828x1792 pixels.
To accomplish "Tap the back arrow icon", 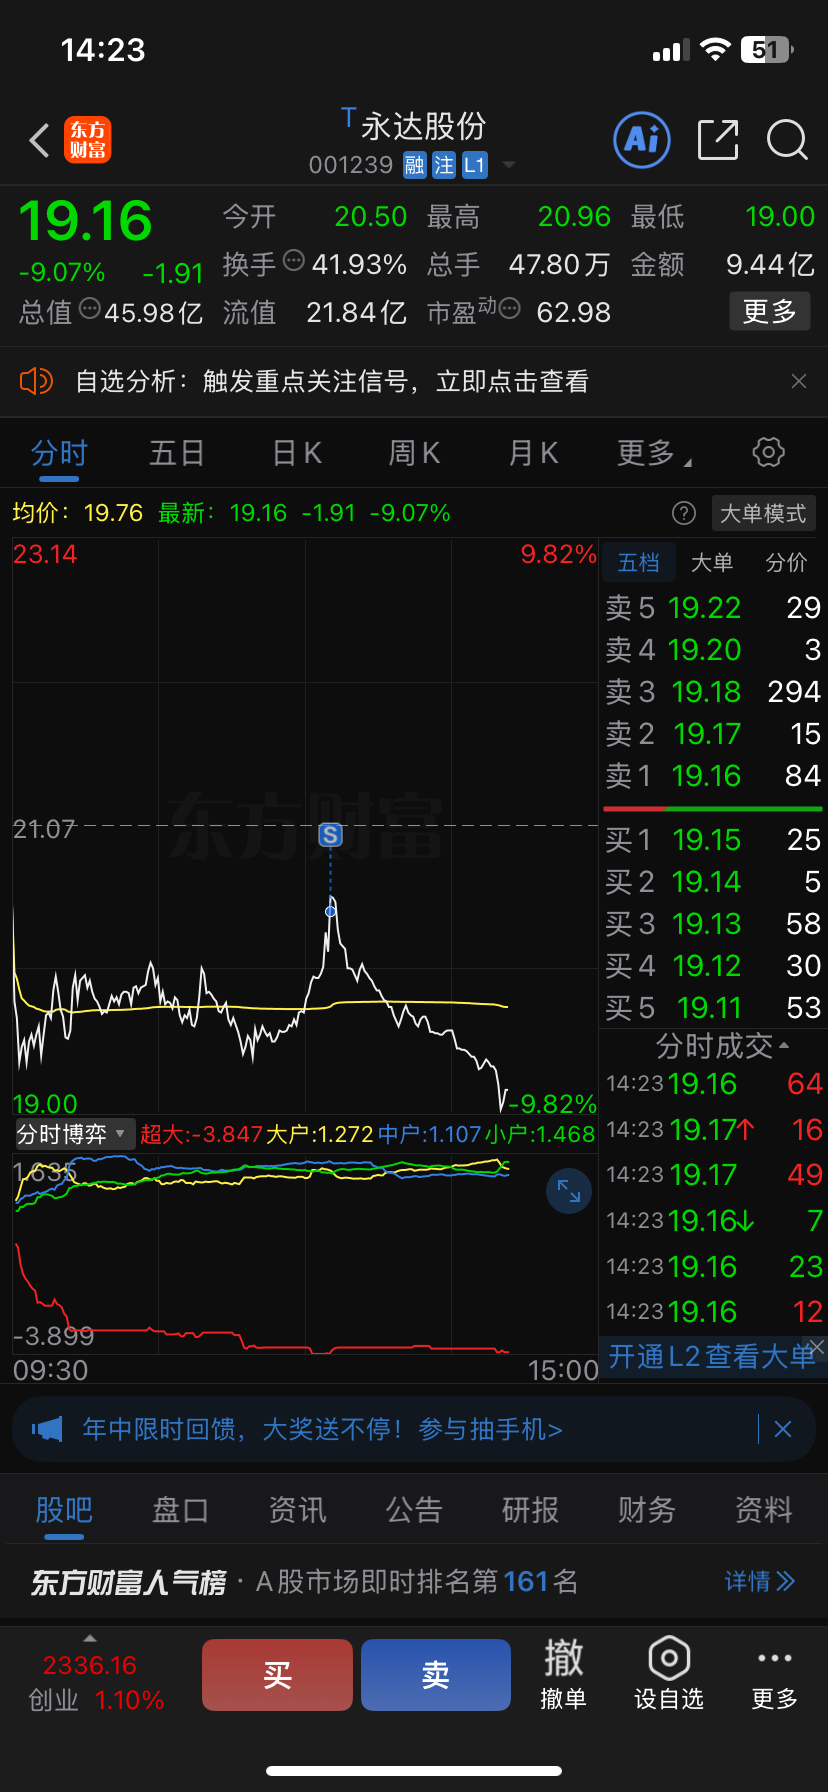I will tap(39, 140).
